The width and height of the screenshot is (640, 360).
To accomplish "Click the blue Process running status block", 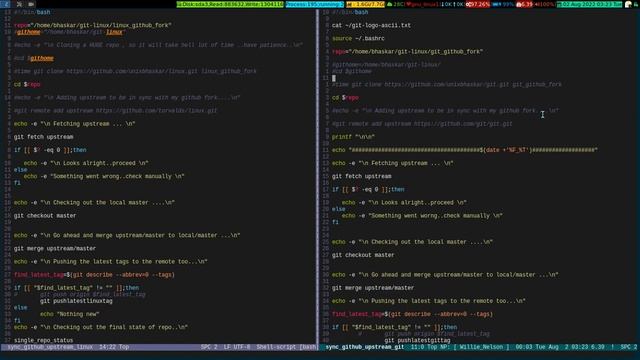I will pos(314,4).
